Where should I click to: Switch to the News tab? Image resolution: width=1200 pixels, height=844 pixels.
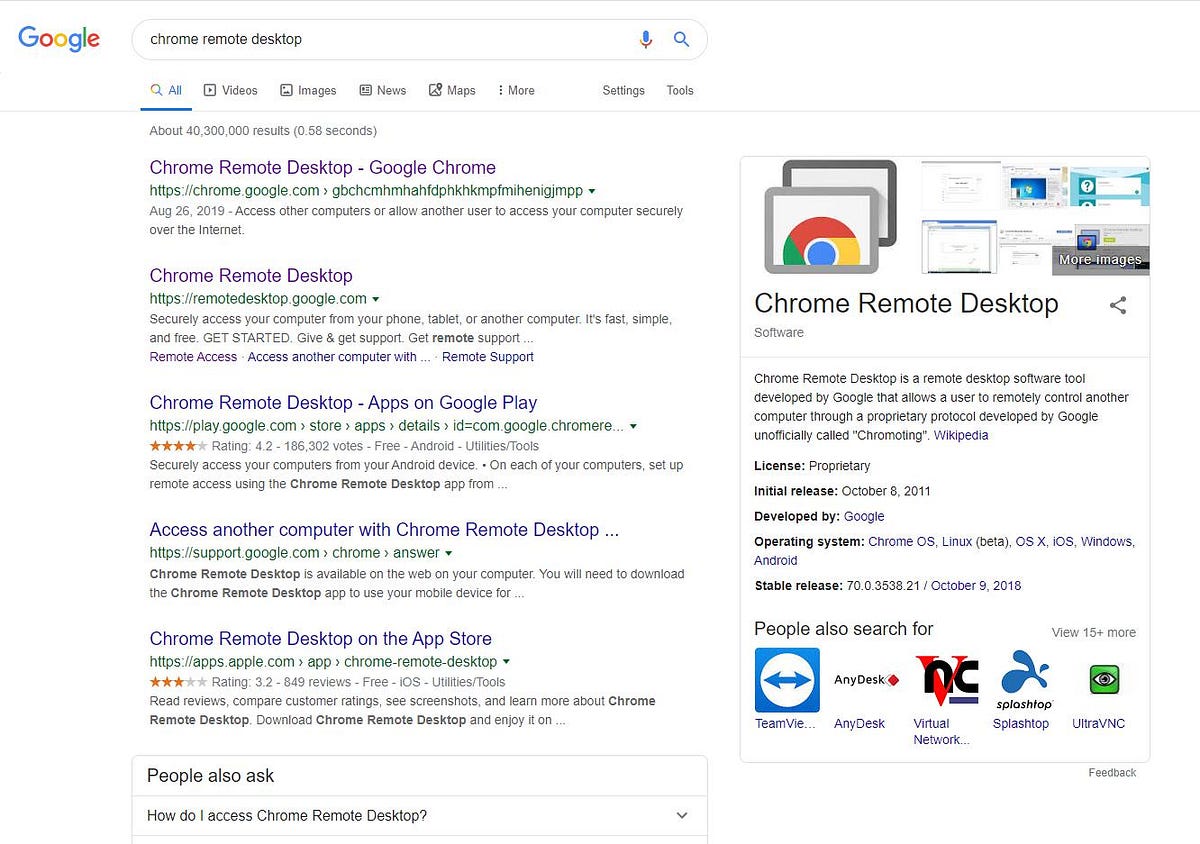click(383, 90)
